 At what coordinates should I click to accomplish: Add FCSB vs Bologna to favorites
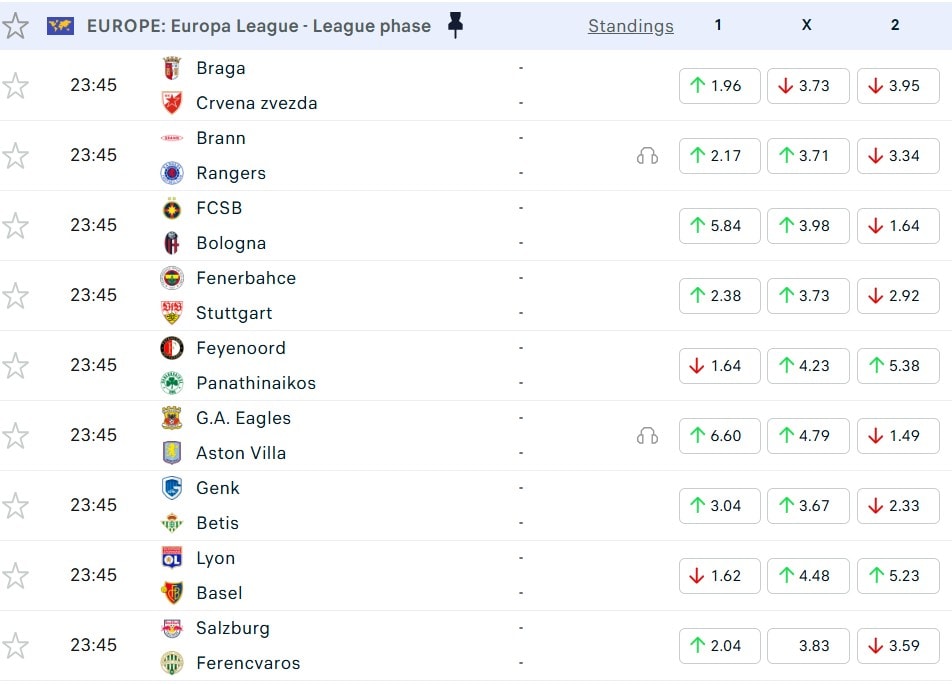15,226
